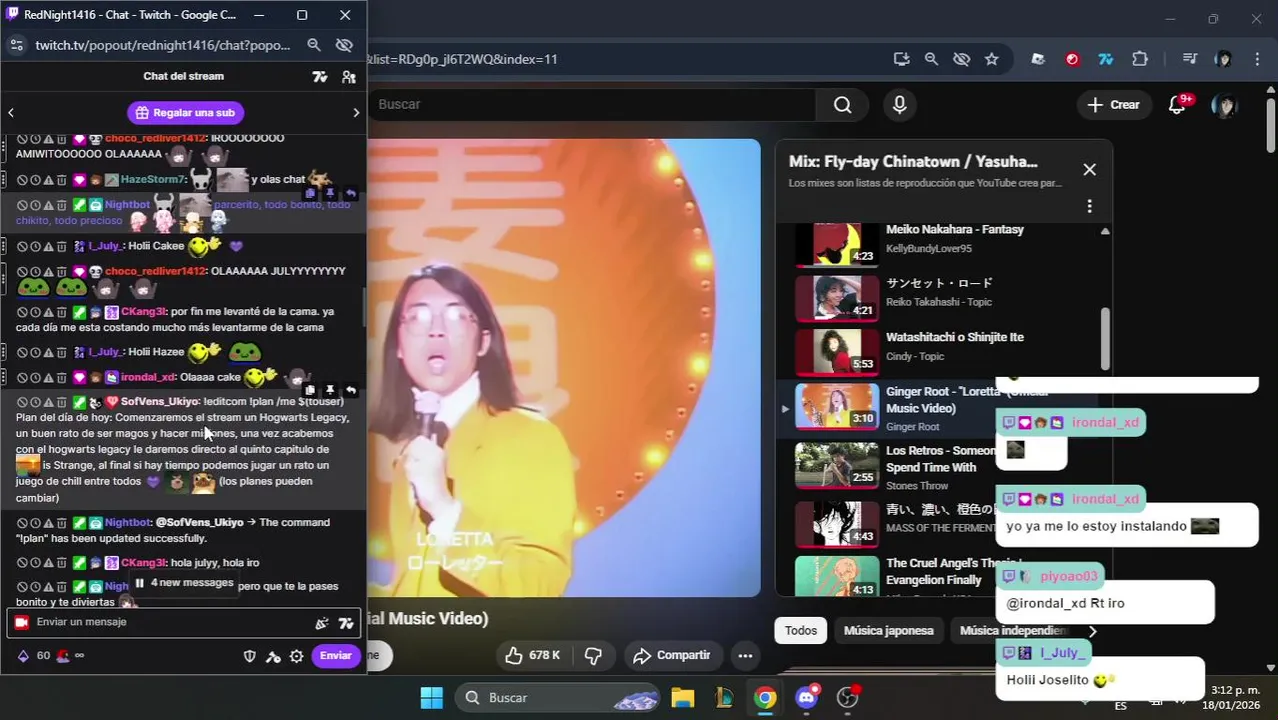Open 7TV menu in chat header
Viewport: 1278px width, 720px height.
pos(320,77)
